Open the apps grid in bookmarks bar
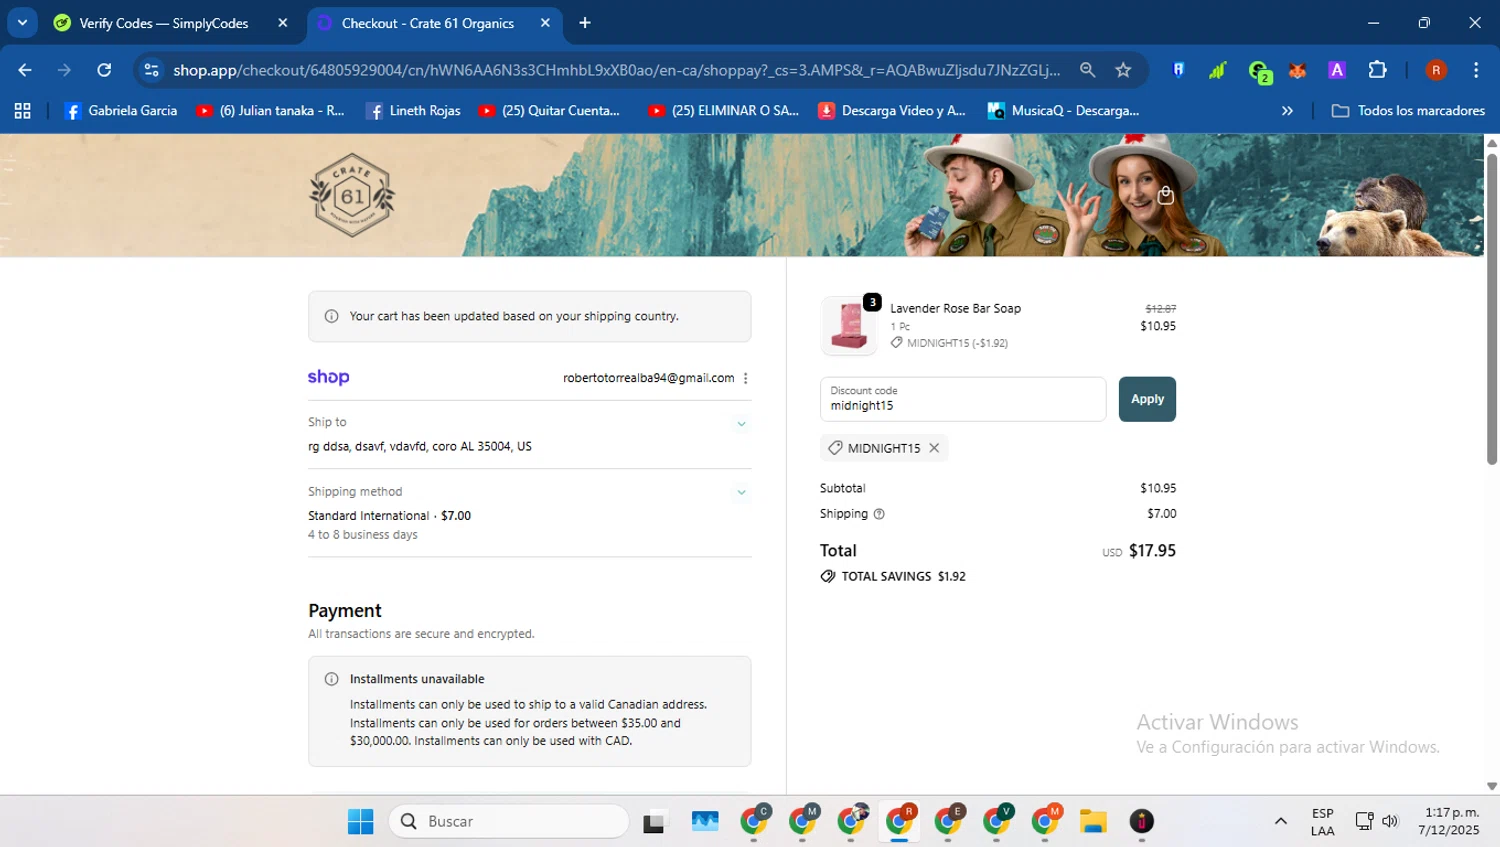 coord(22,111)
